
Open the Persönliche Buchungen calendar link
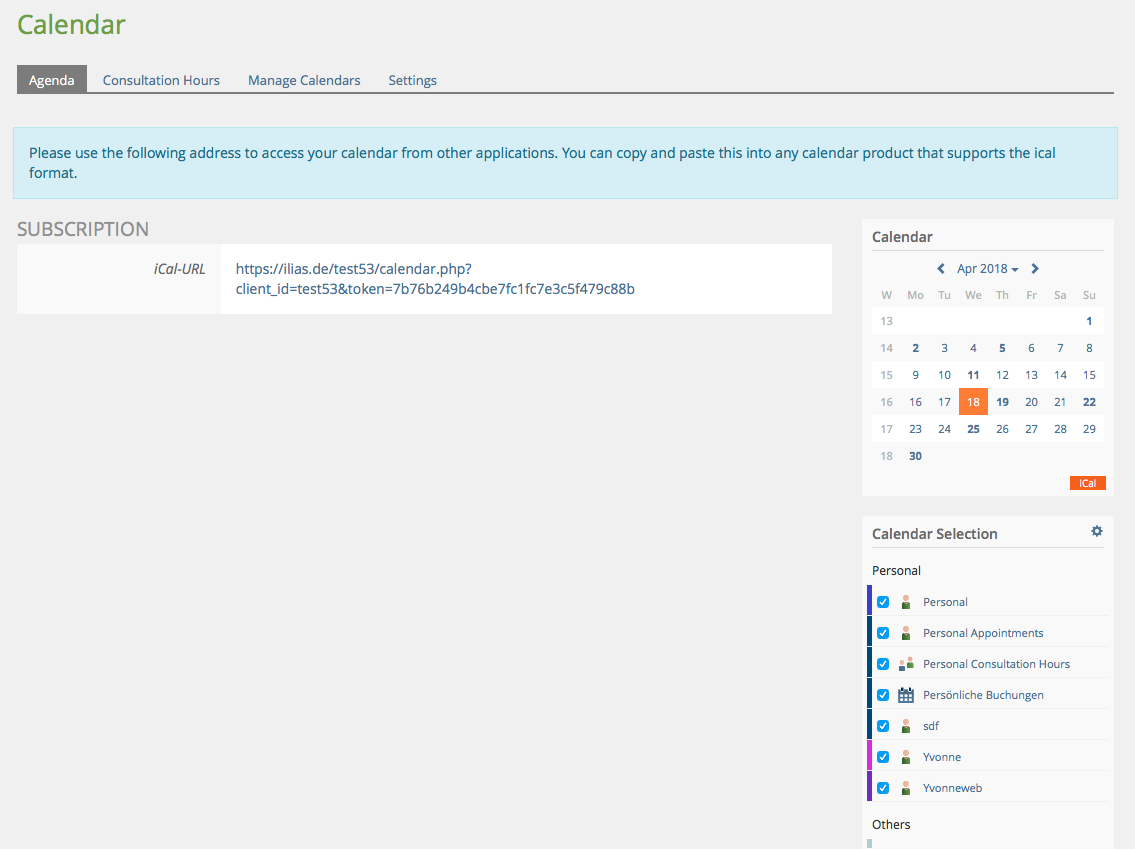coord(983,695)
